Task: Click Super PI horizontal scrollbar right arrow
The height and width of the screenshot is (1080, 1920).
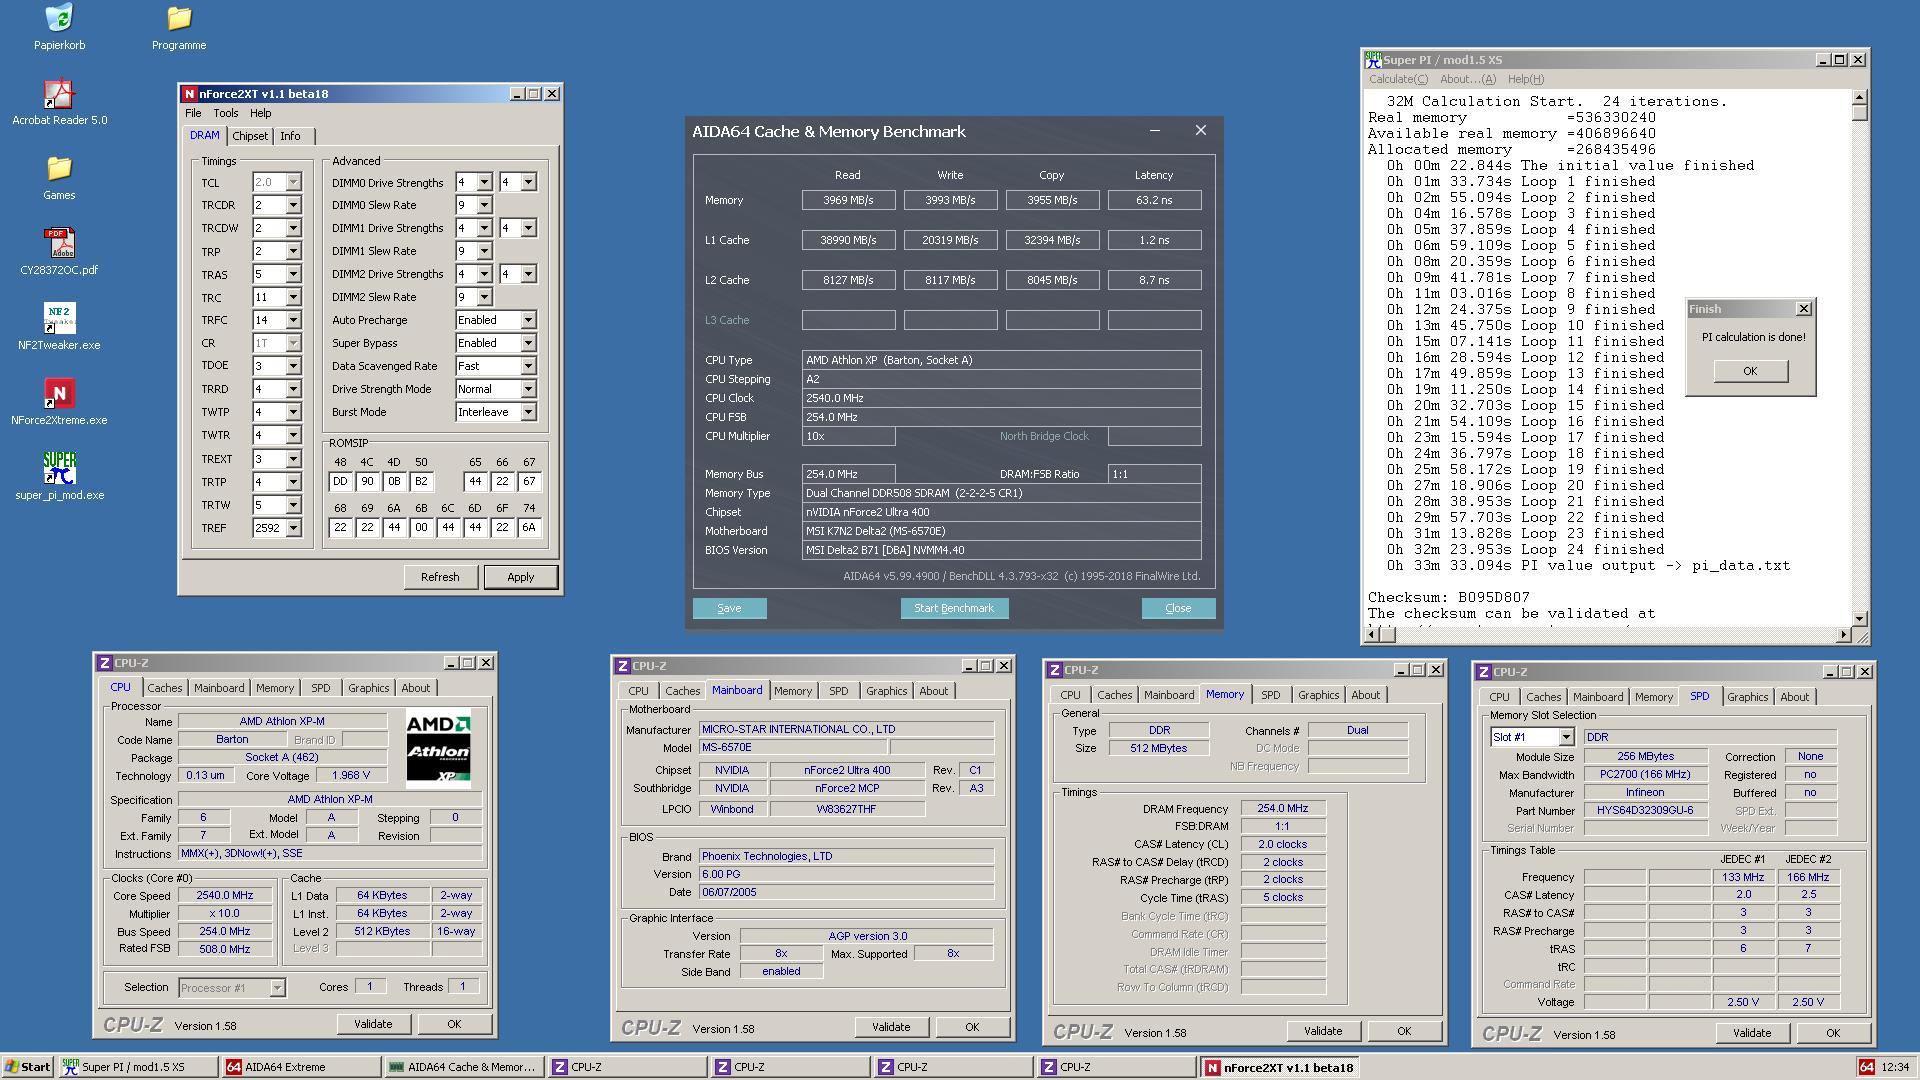Action: coord(1844,635)
